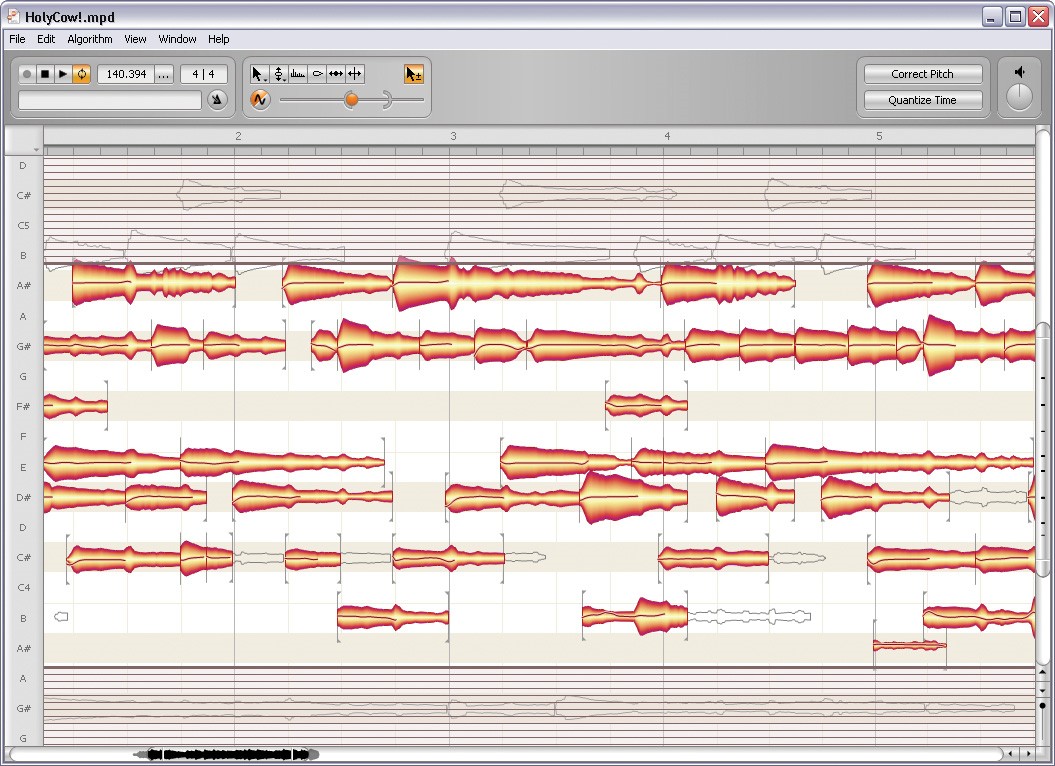This screenshot has height=766, width=1055.
Task: Toggle the round orange waveform button
Action: pos(260,100)
